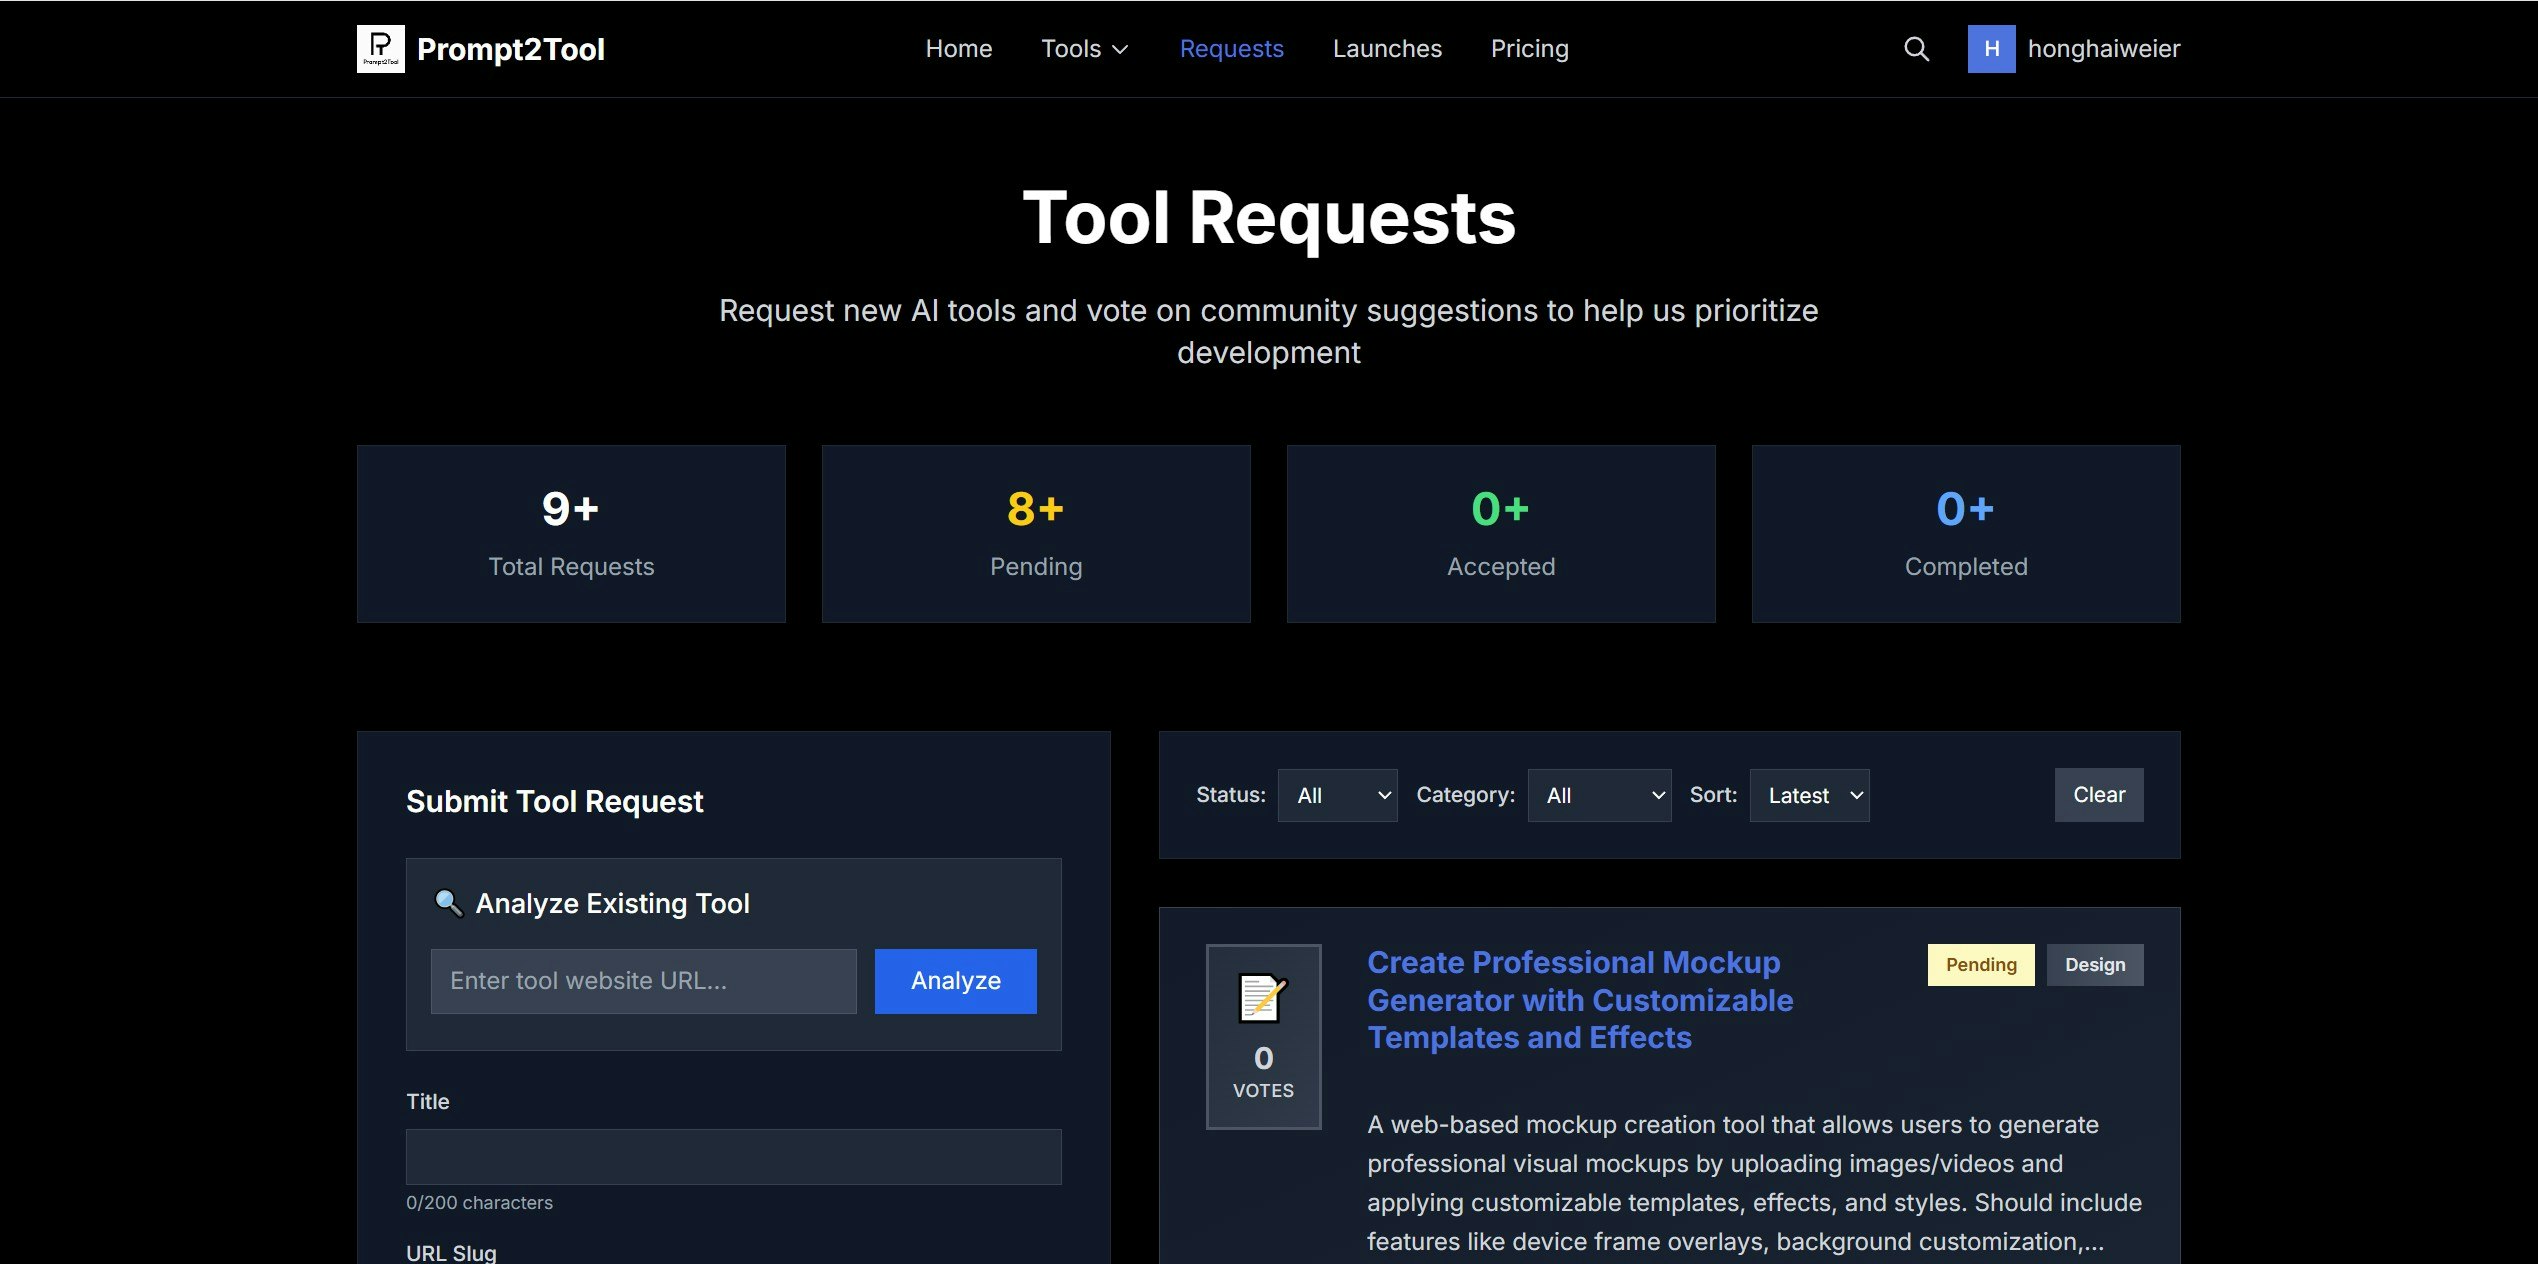
Task: Click the Accepted 0+ stat card
Action: click(1501, 534)
